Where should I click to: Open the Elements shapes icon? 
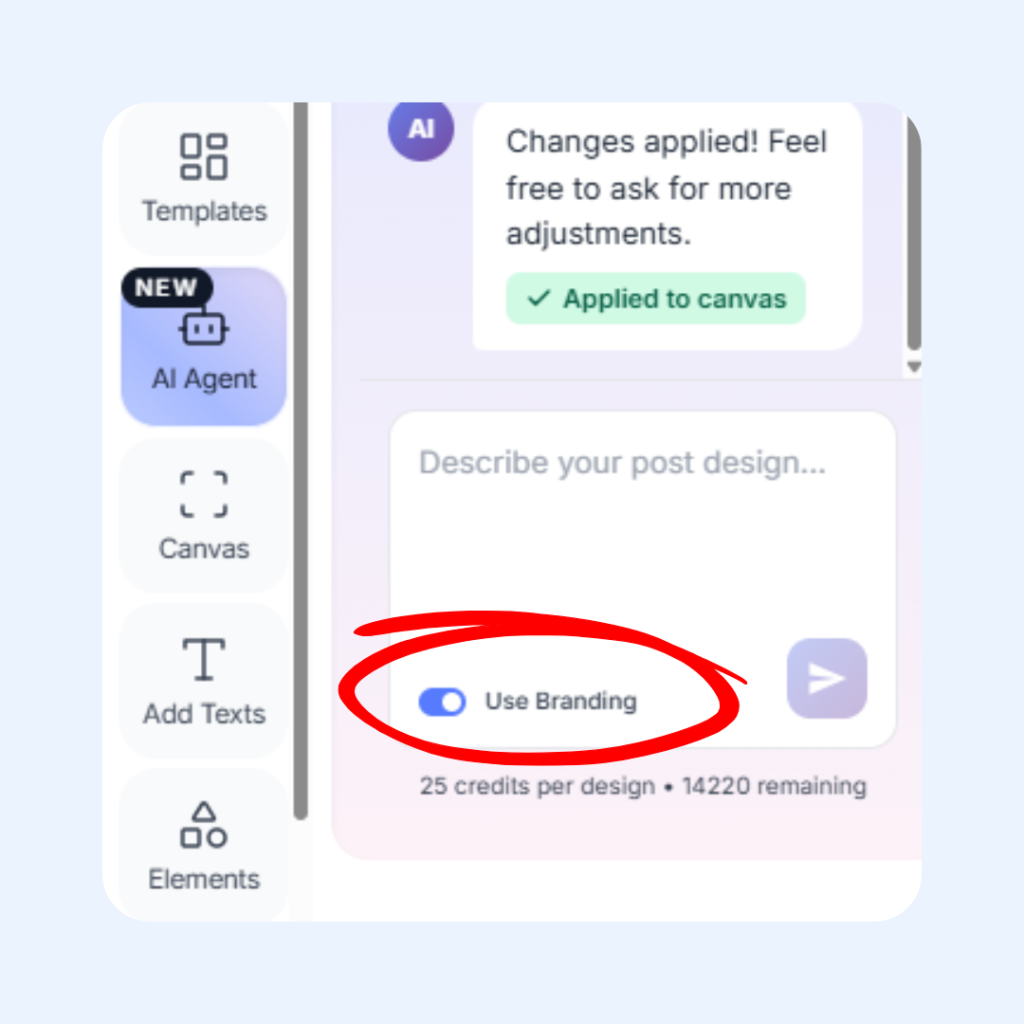point(204,825)
